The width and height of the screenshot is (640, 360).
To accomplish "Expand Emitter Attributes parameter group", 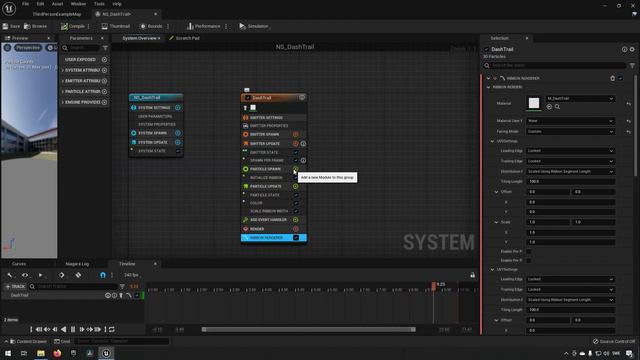I will 62,81.
